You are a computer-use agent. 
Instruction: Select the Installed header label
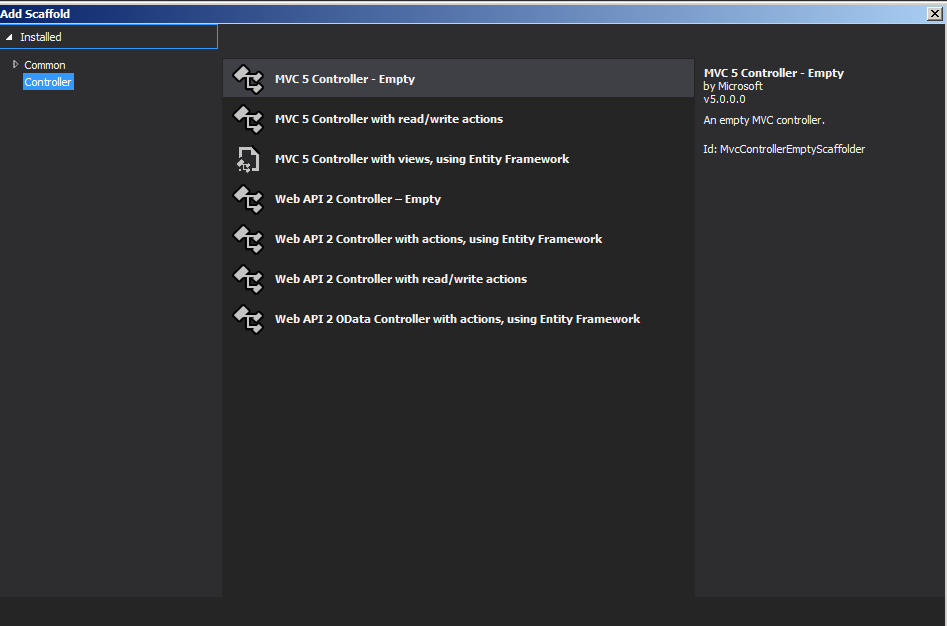pos(41,37)
